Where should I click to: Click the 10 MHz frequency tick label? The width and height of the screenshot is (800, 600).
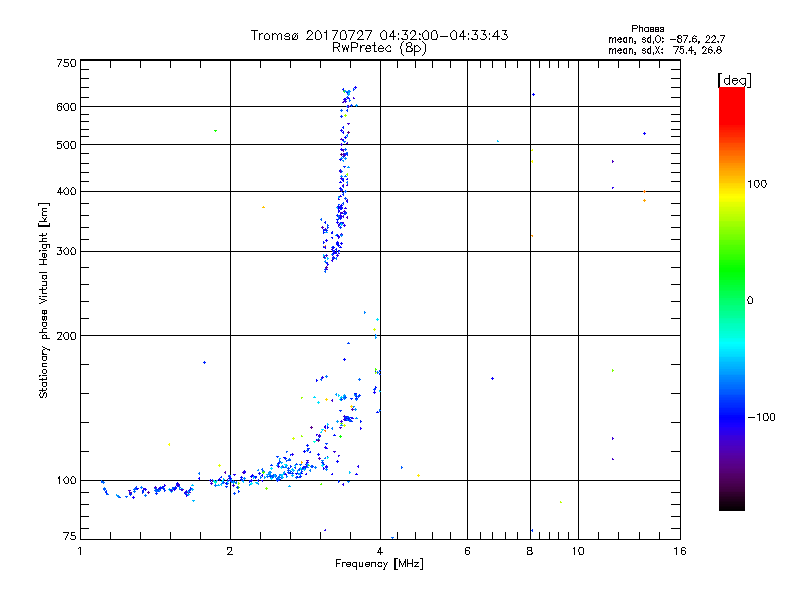578,551
